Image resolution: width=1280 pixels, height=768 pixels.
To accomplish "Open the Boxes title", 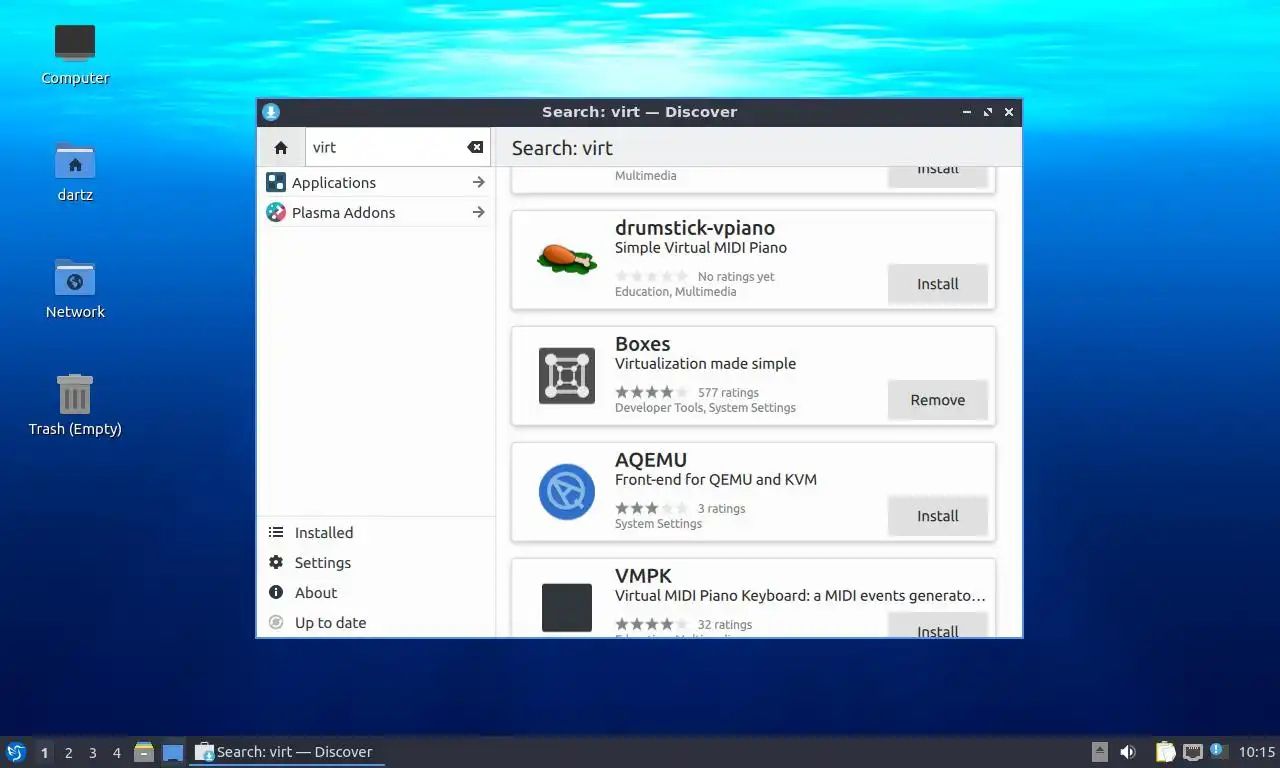I will coord(642,344).
